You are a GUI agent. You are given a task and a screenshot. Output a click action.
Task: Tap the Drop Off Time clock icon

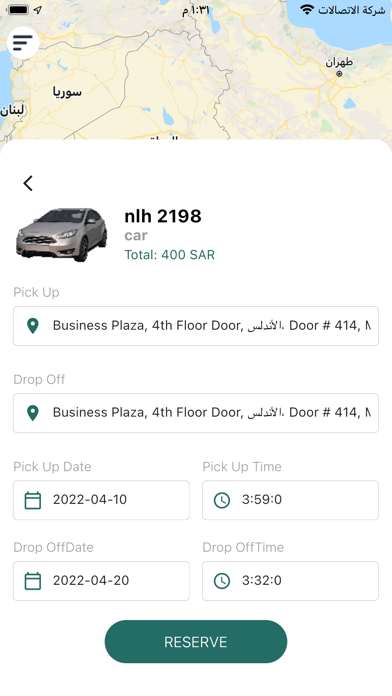click(222, 581)
